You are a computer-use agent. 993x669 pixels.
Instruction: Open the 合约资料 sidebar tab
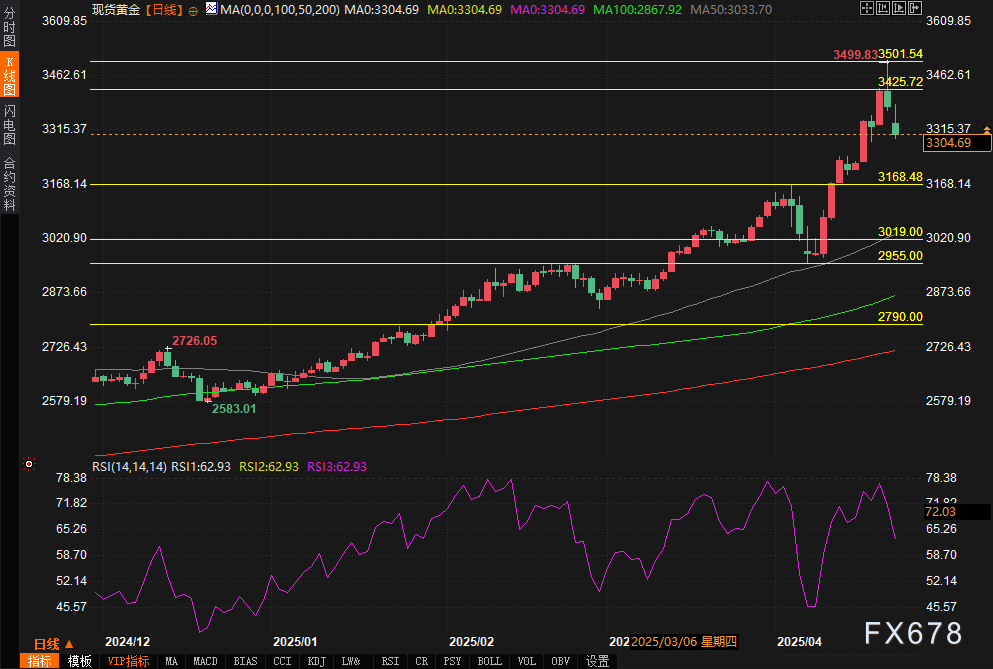tap(9, 183)
